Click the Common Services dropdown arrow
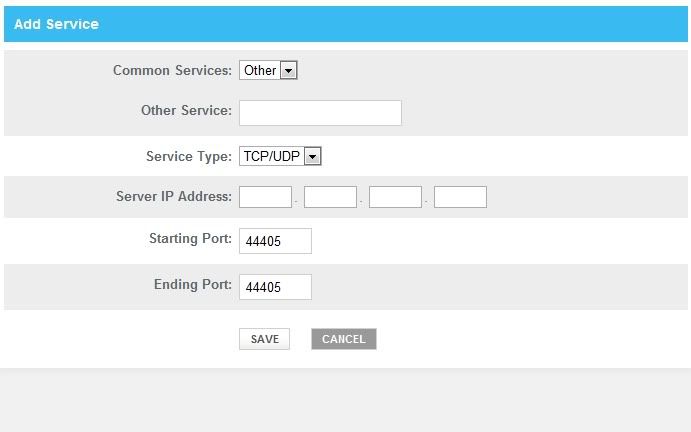This screenshot has height=432, width=691. 289,71
